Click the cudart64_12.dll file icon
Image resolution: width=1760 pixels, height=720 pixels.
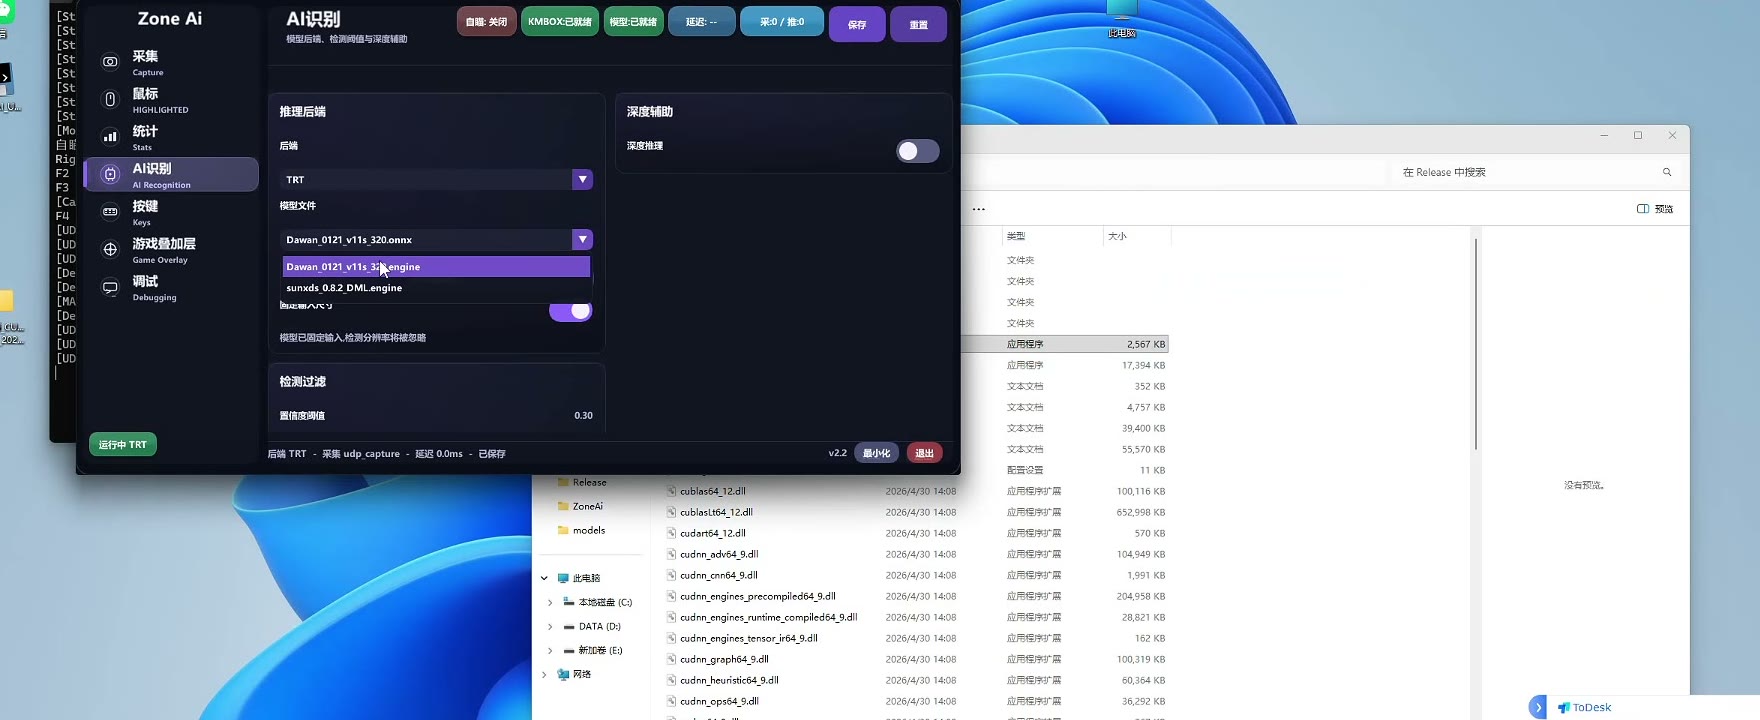[672, 533]
